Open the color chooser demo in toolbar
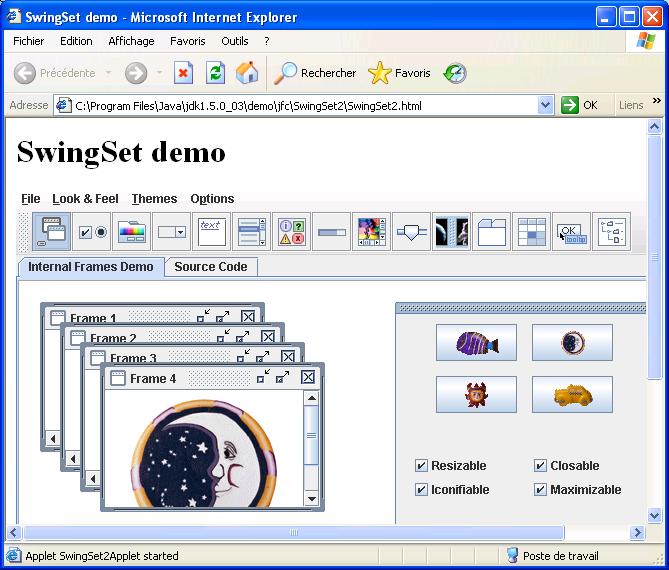 click(132, 231)
